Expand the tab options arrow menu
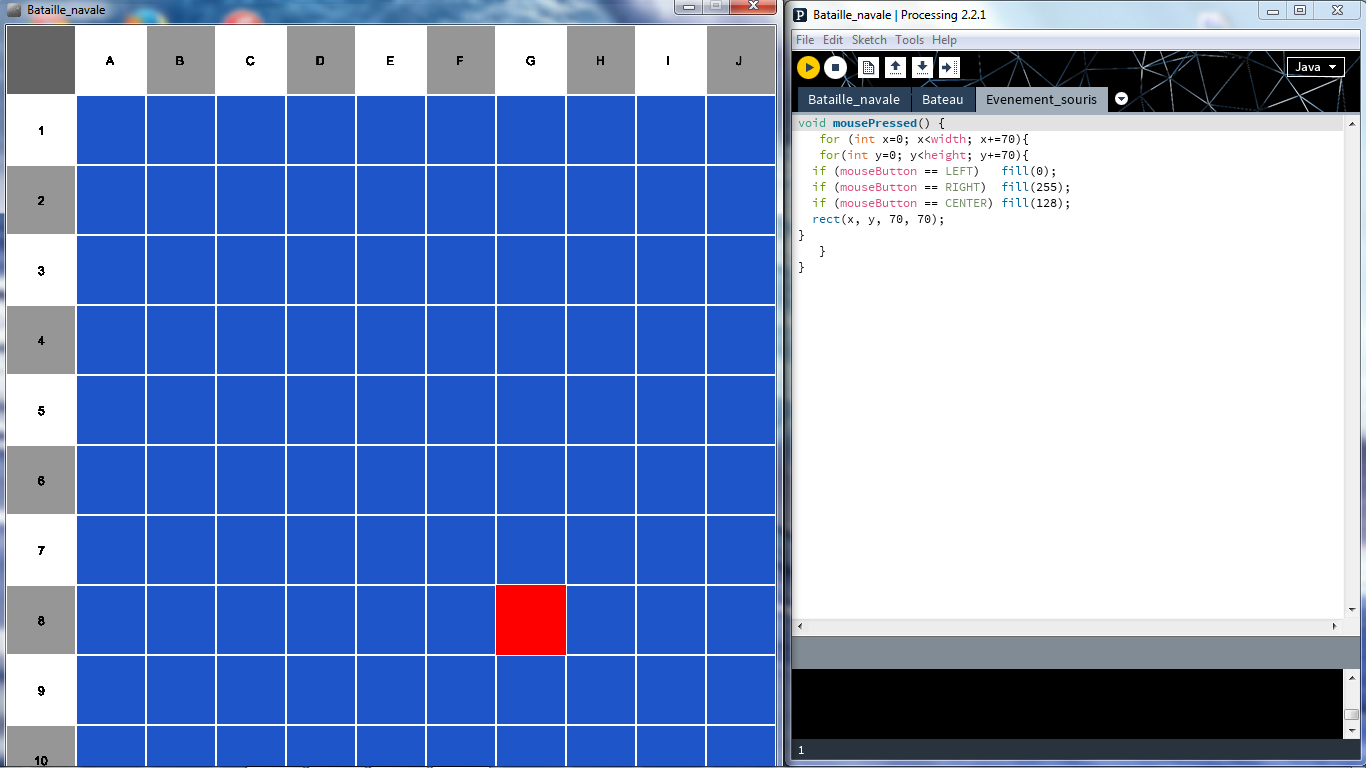The height and width of the screenshot is (768, 1366). tap(1121, 99)
